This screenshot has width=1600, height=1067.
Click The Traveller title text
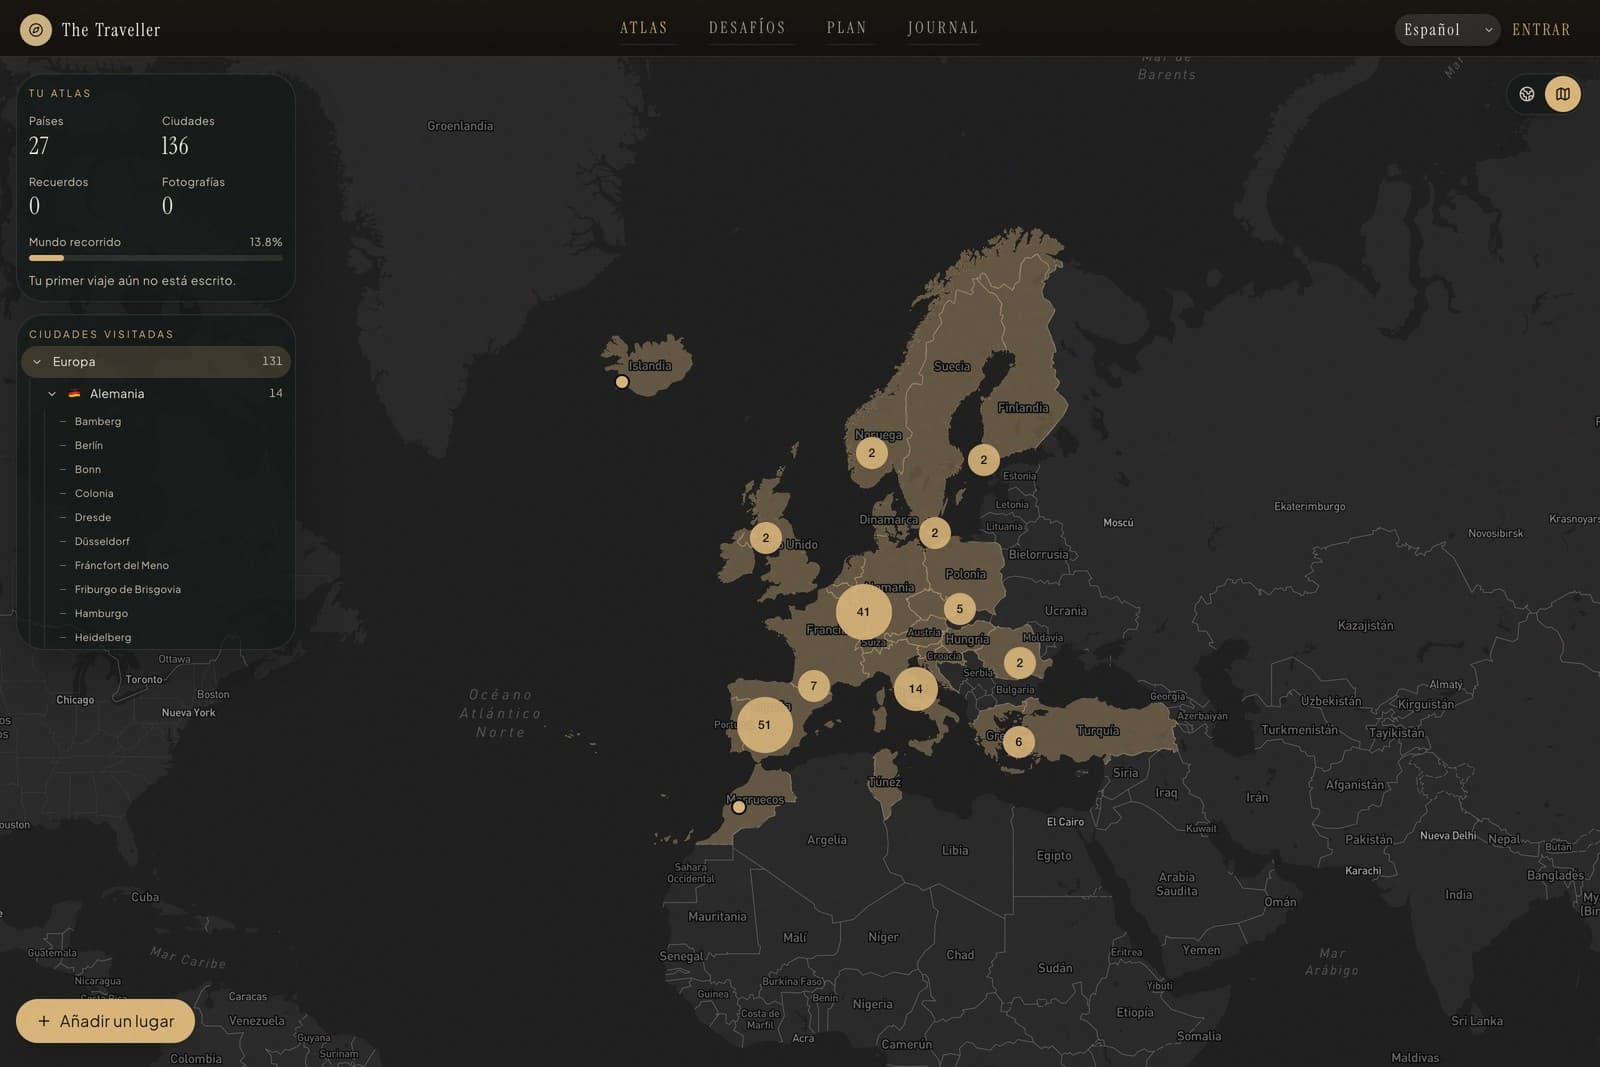point(111,30)
